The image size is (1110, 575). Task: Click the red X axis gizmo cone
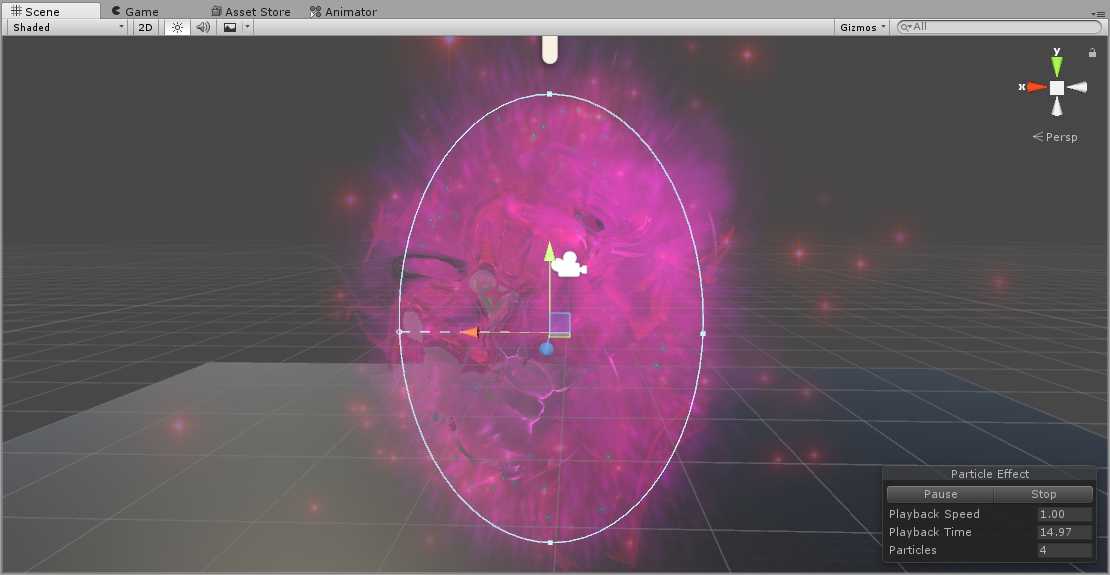1035,88
